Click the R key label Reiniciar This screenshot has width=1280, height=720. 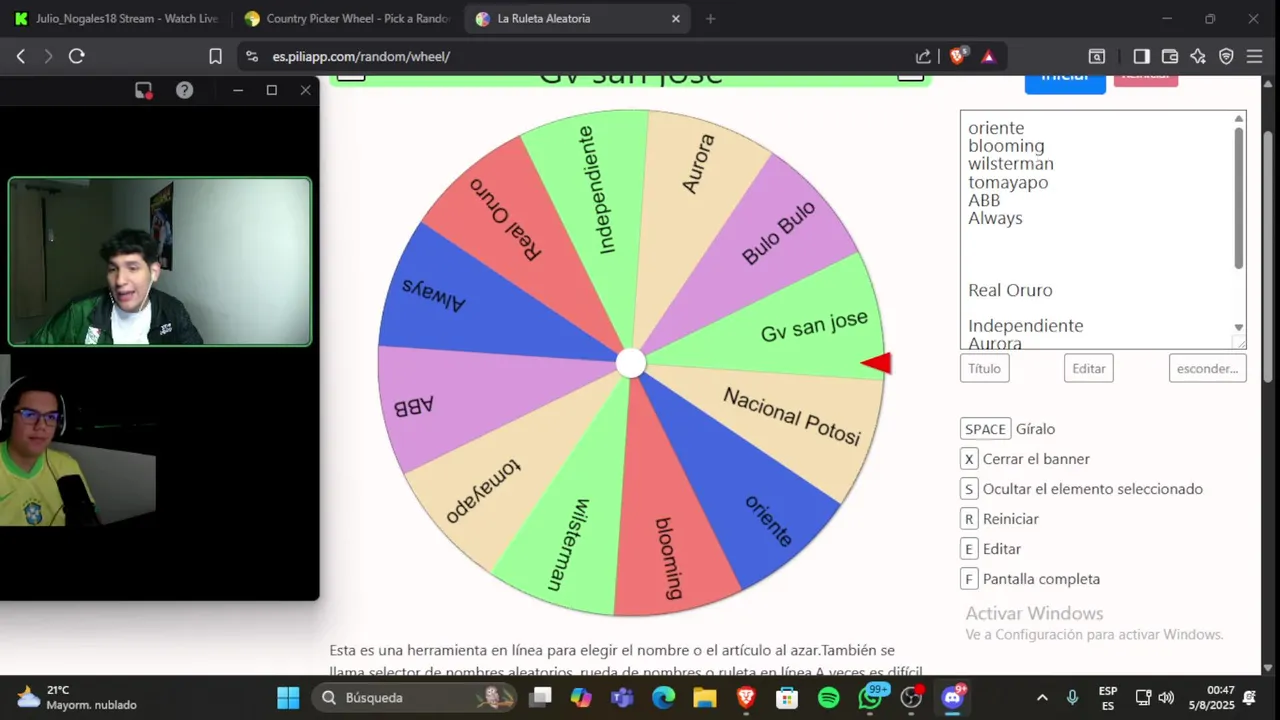coord(968,519)
